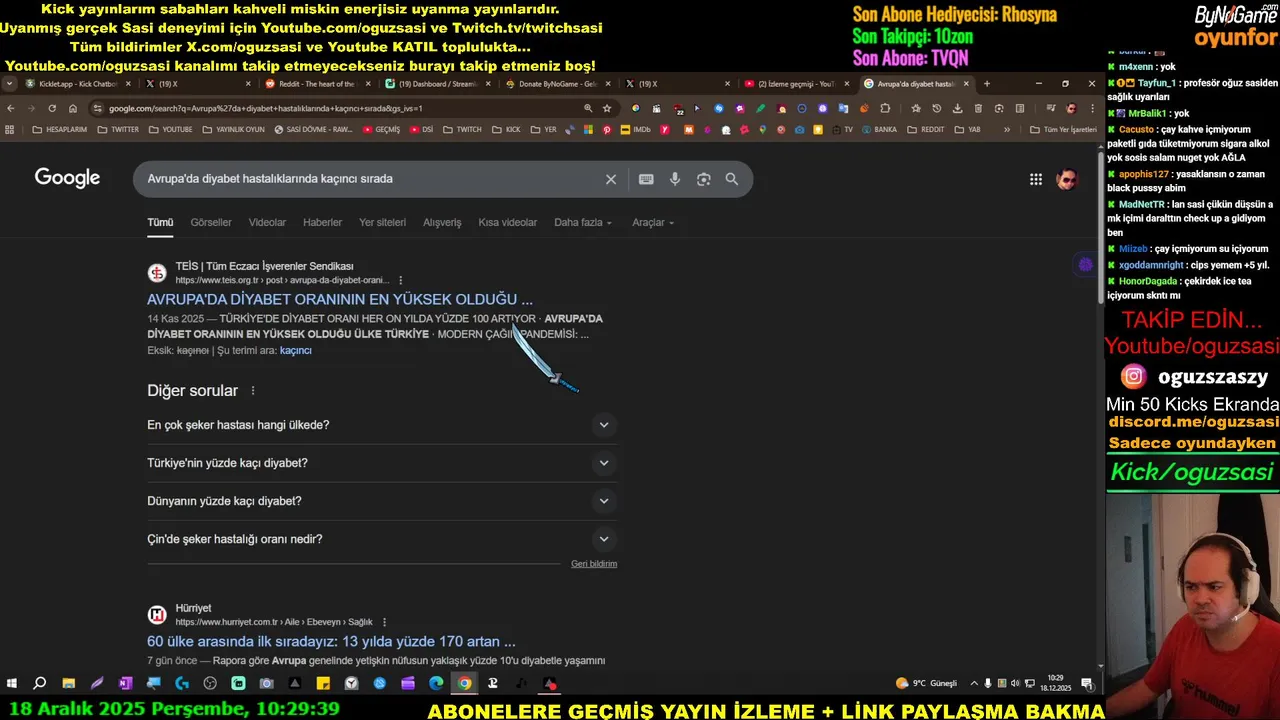Screen dimensions: 1280x720
Task: Click 'Geri bildirim' feedback link
Action: click(594, 564)
